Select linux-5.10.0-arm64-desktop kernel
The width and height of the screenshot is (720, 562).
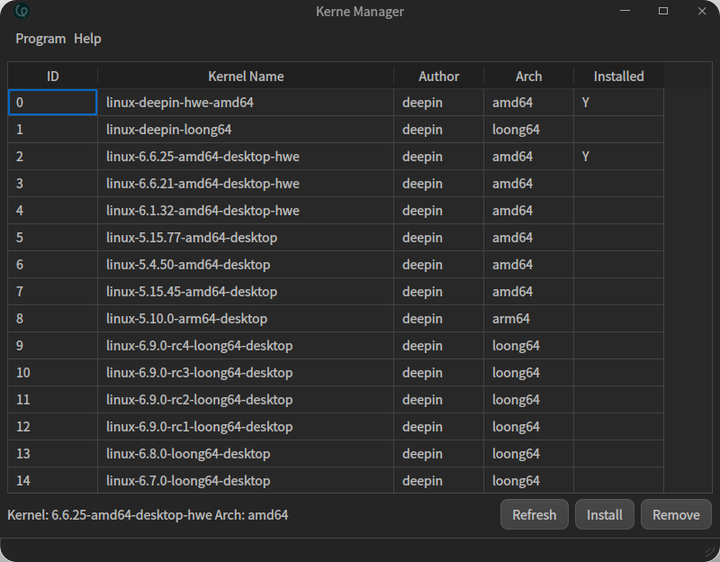click(187, 319)
